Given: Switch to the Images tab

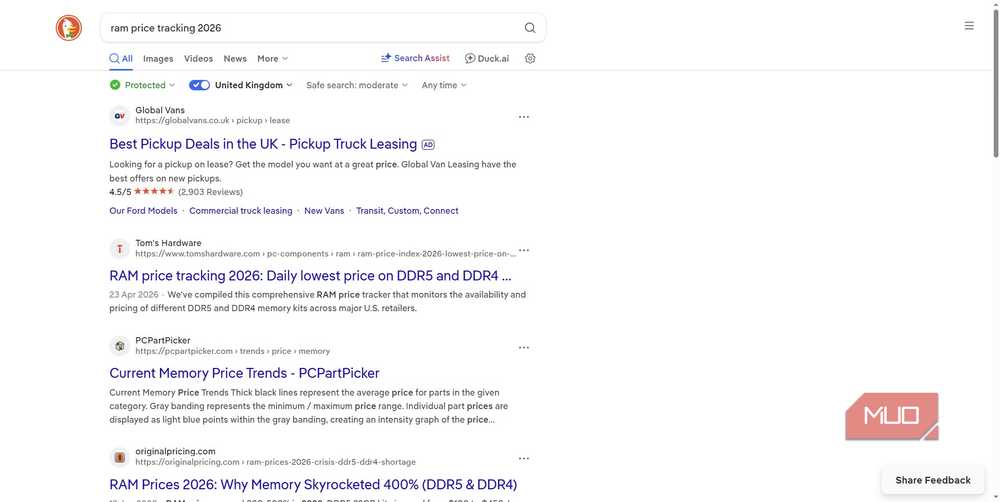Looking at the screenshot, I should coord(158,59).
